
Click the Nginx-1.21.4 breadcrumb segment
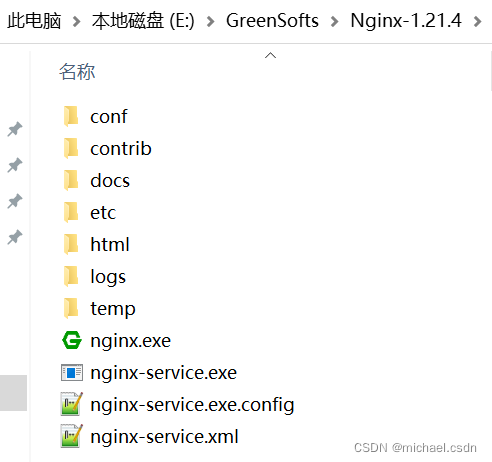click(406, 21)
